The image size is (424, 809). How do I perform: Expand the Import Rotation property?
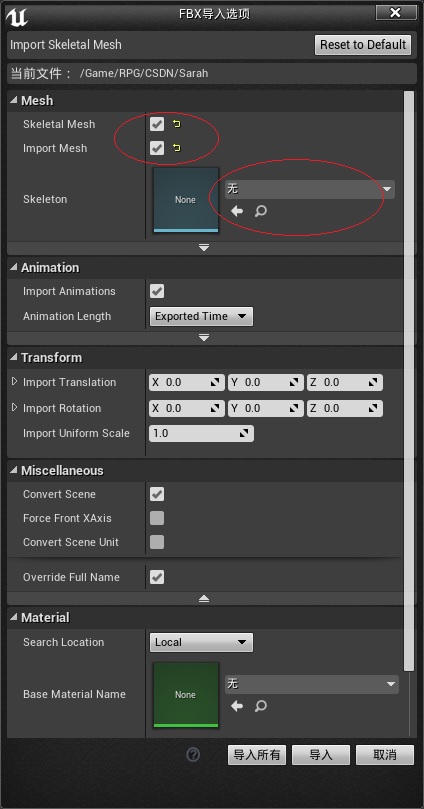pos(14,408)
